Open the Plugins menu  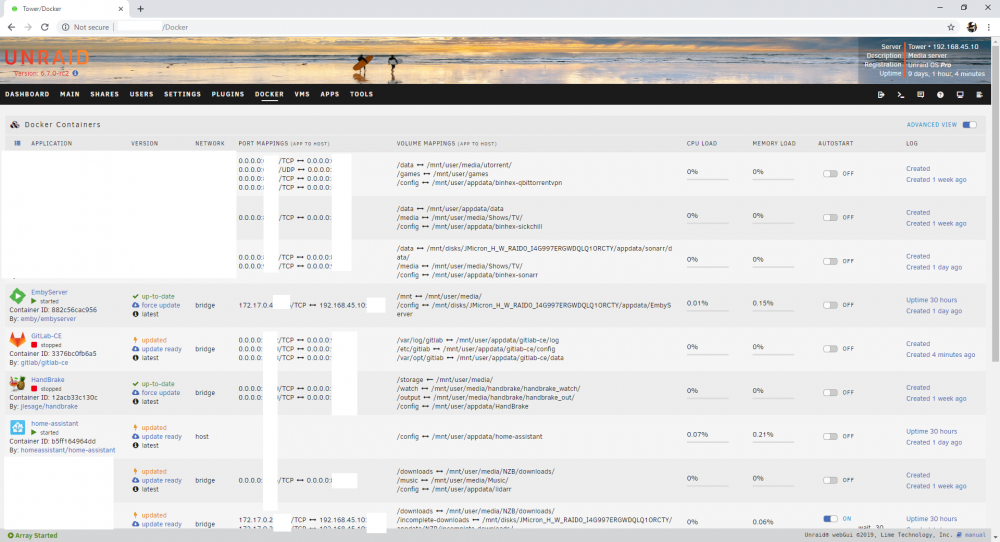[x=228, y=94]
